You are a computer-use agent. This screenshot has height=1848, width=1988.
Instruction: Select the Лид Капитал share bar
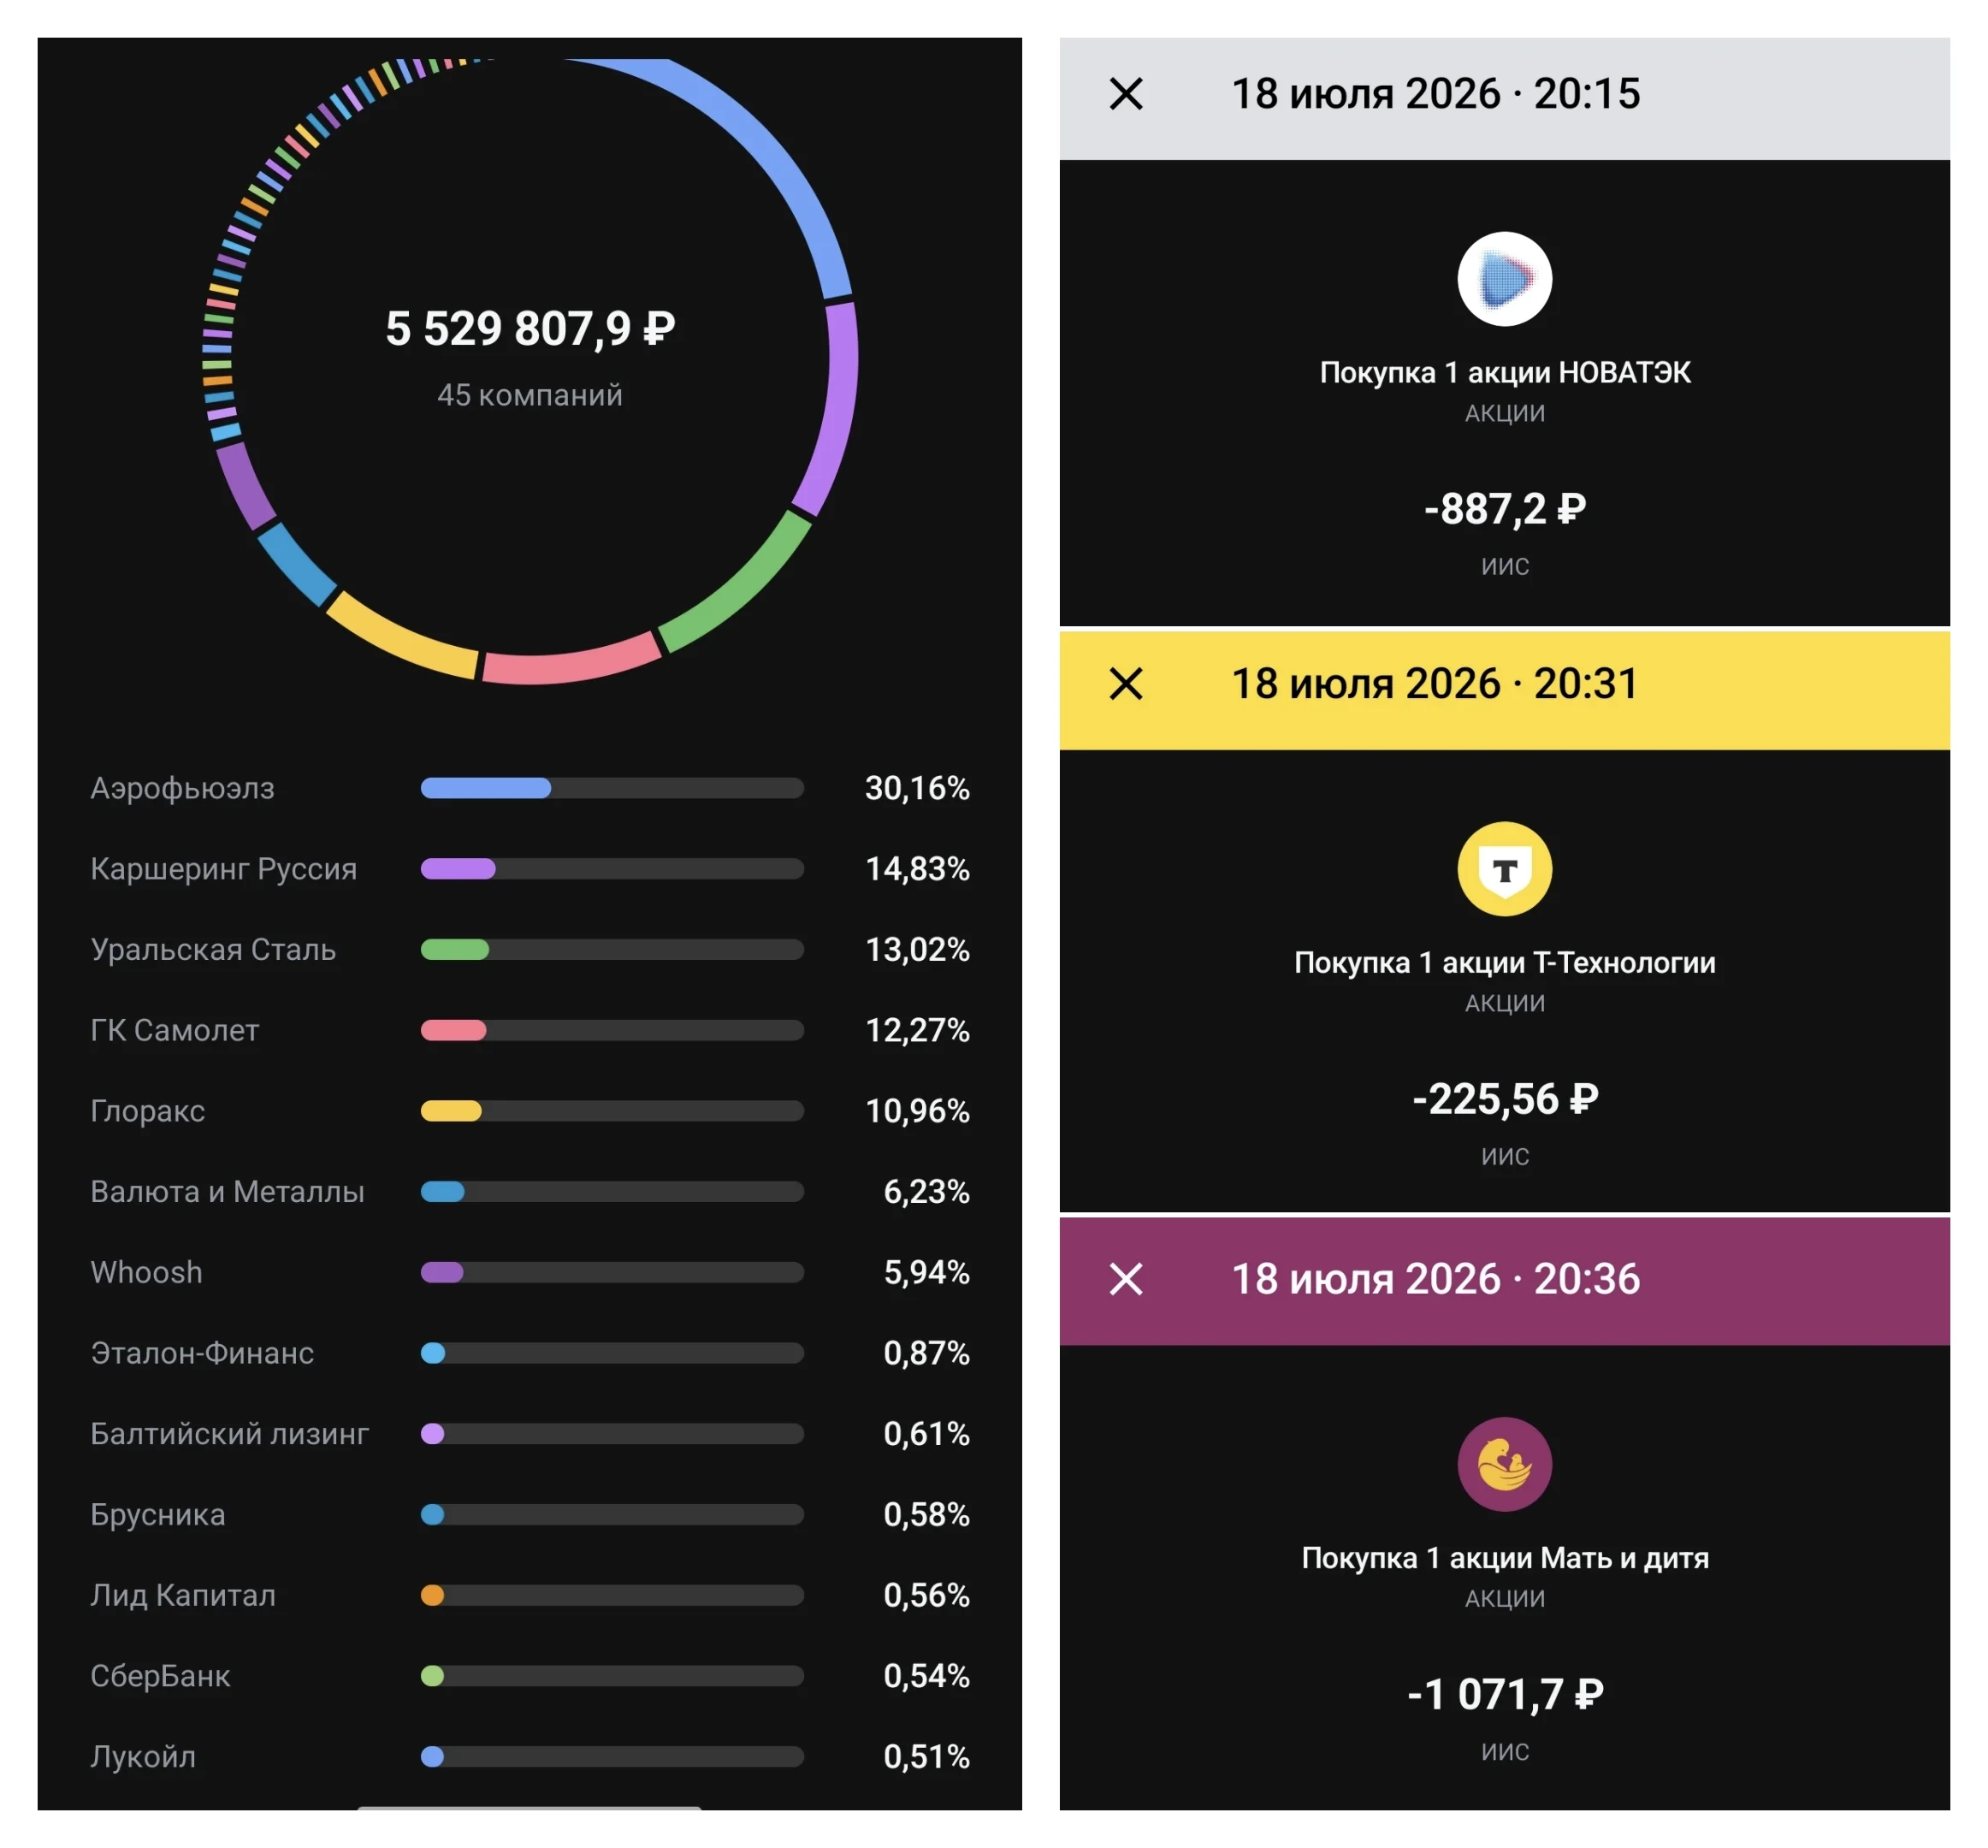point(612,1595)
